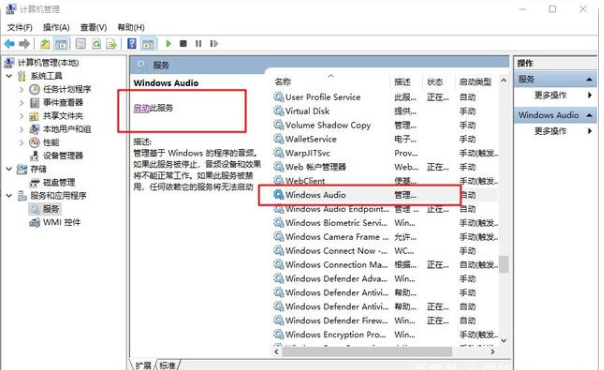
Task: Open 更多操作 under Windows Audio actions
Action: click(x=550, y=131)
